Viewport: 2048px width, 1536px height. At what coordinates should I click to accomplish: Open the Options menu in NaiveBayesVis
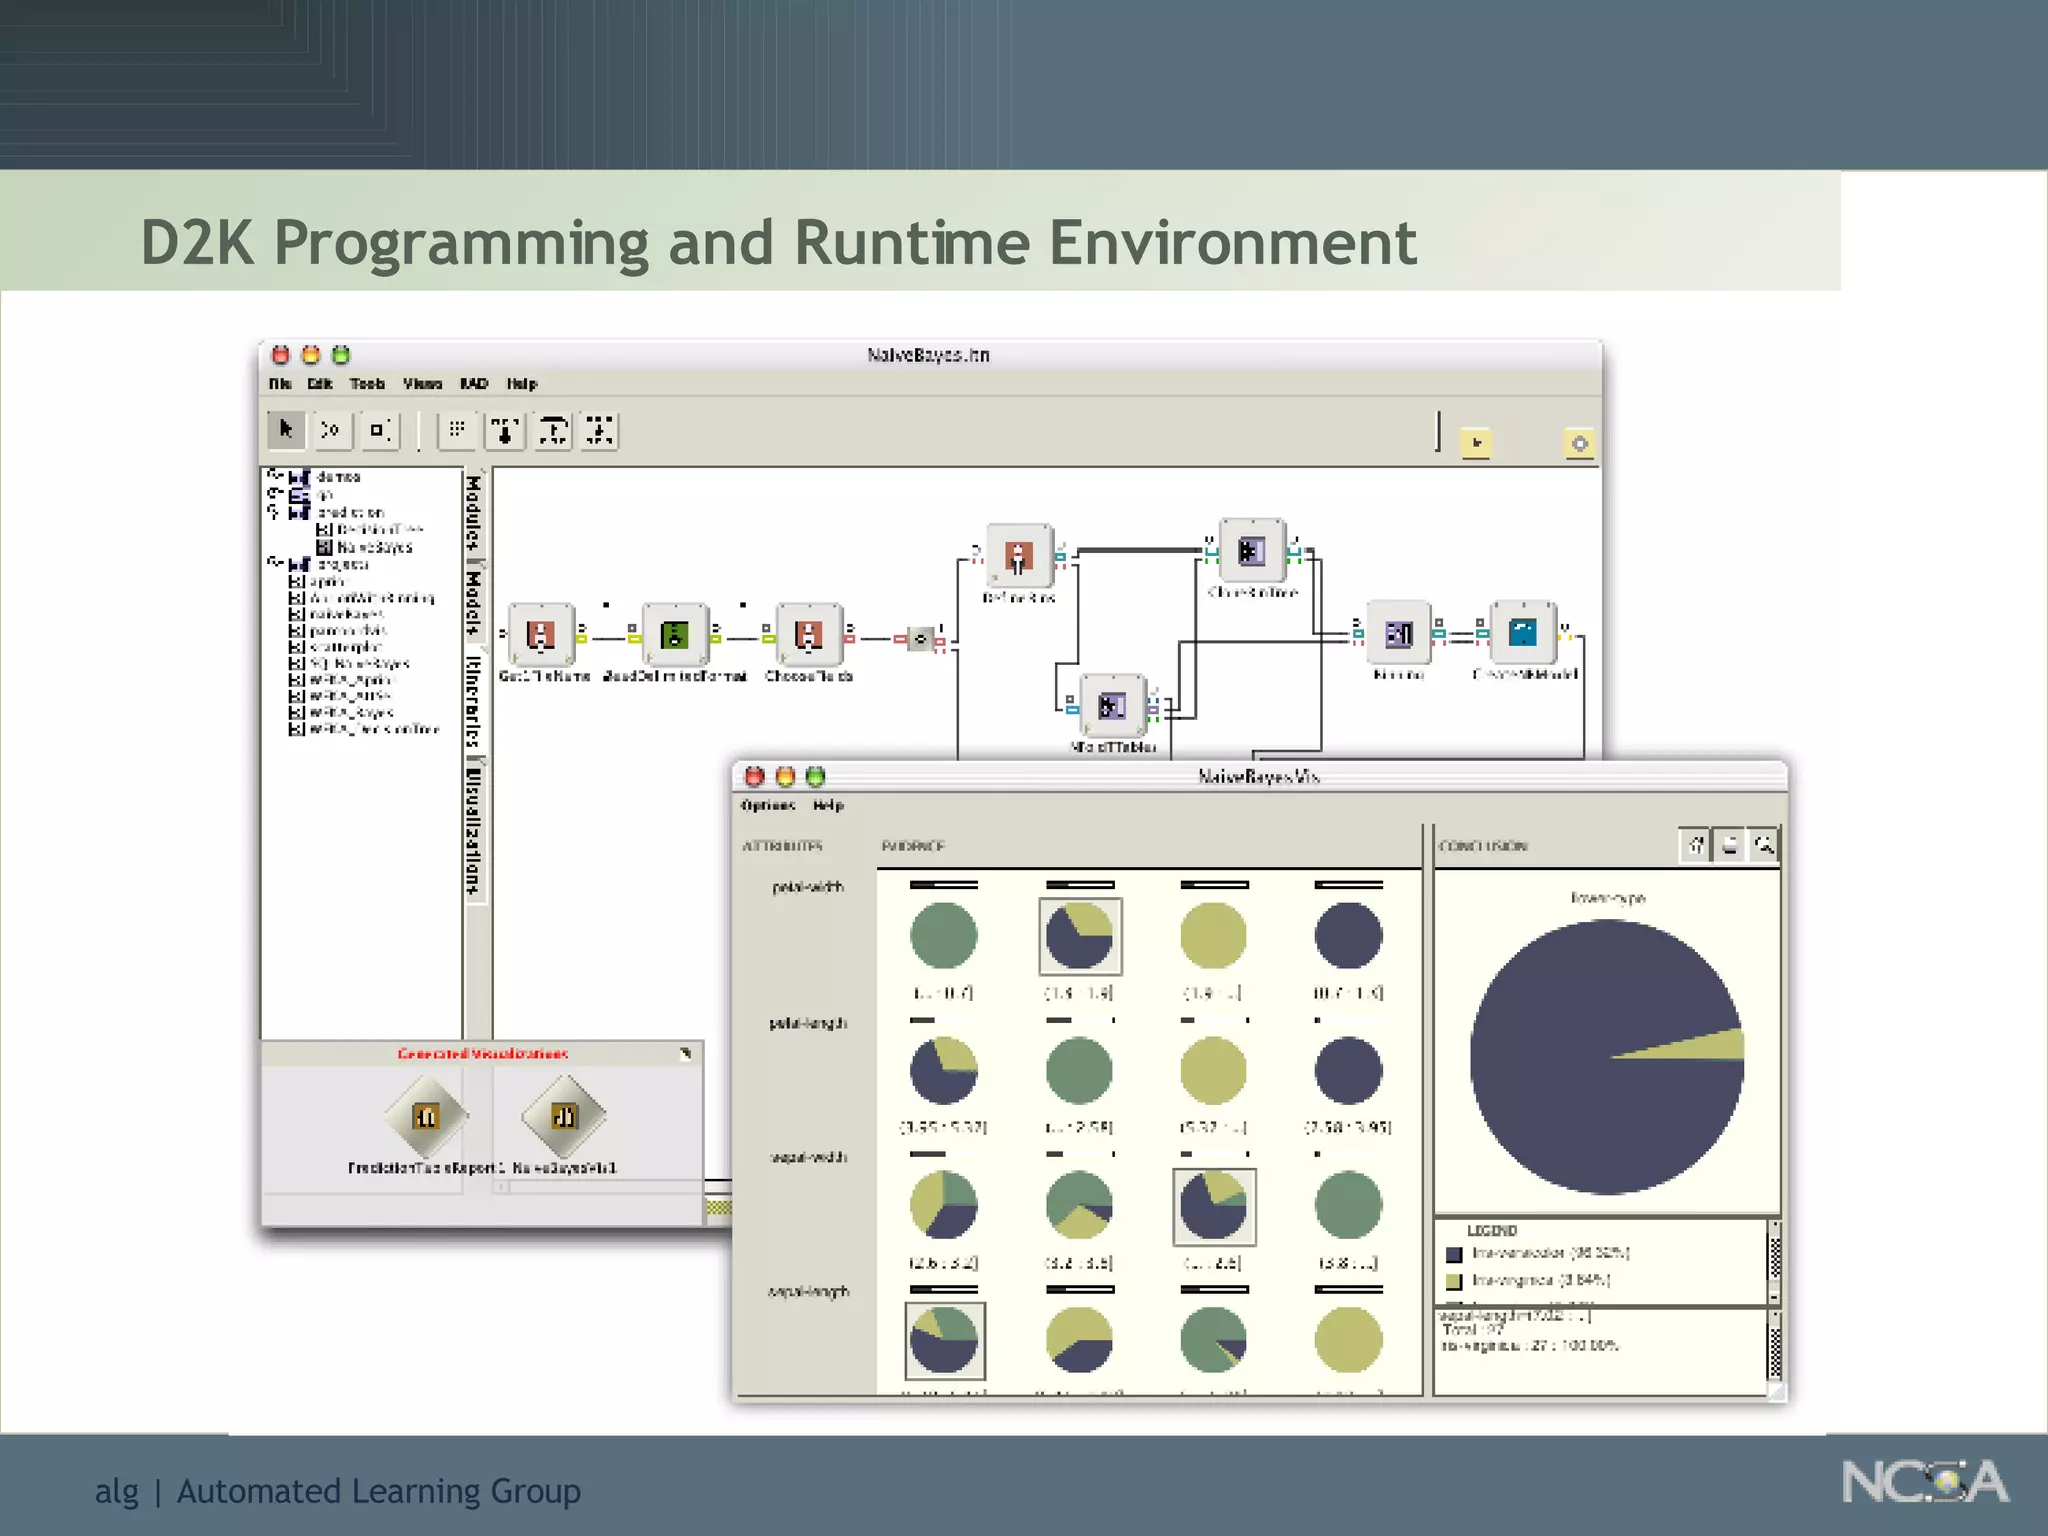pyautogui.click(x=767, y=806)
